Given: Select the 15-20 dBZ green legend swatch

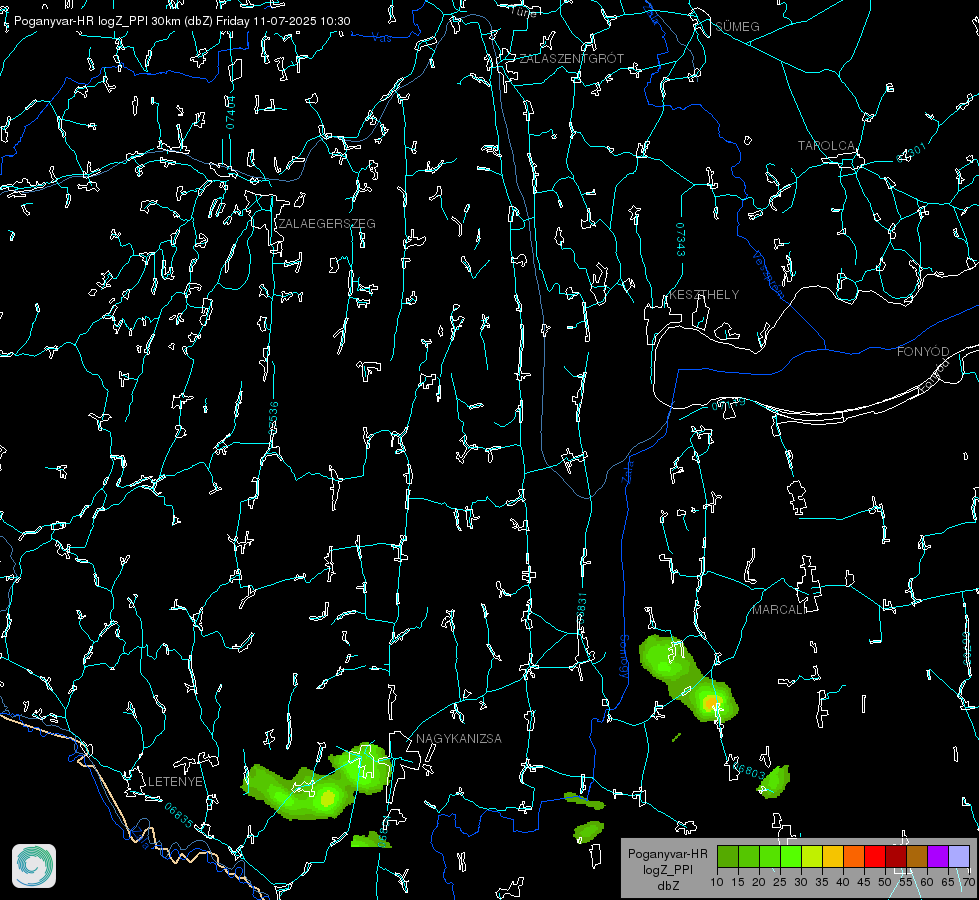Looking at the screenshot, I should (749, 856).
